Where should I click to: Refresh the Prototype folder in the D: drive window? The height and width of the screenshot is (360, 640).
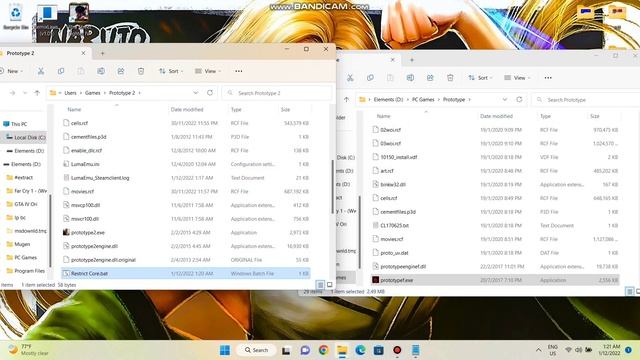pyautogui.click(x=519, y=99)
